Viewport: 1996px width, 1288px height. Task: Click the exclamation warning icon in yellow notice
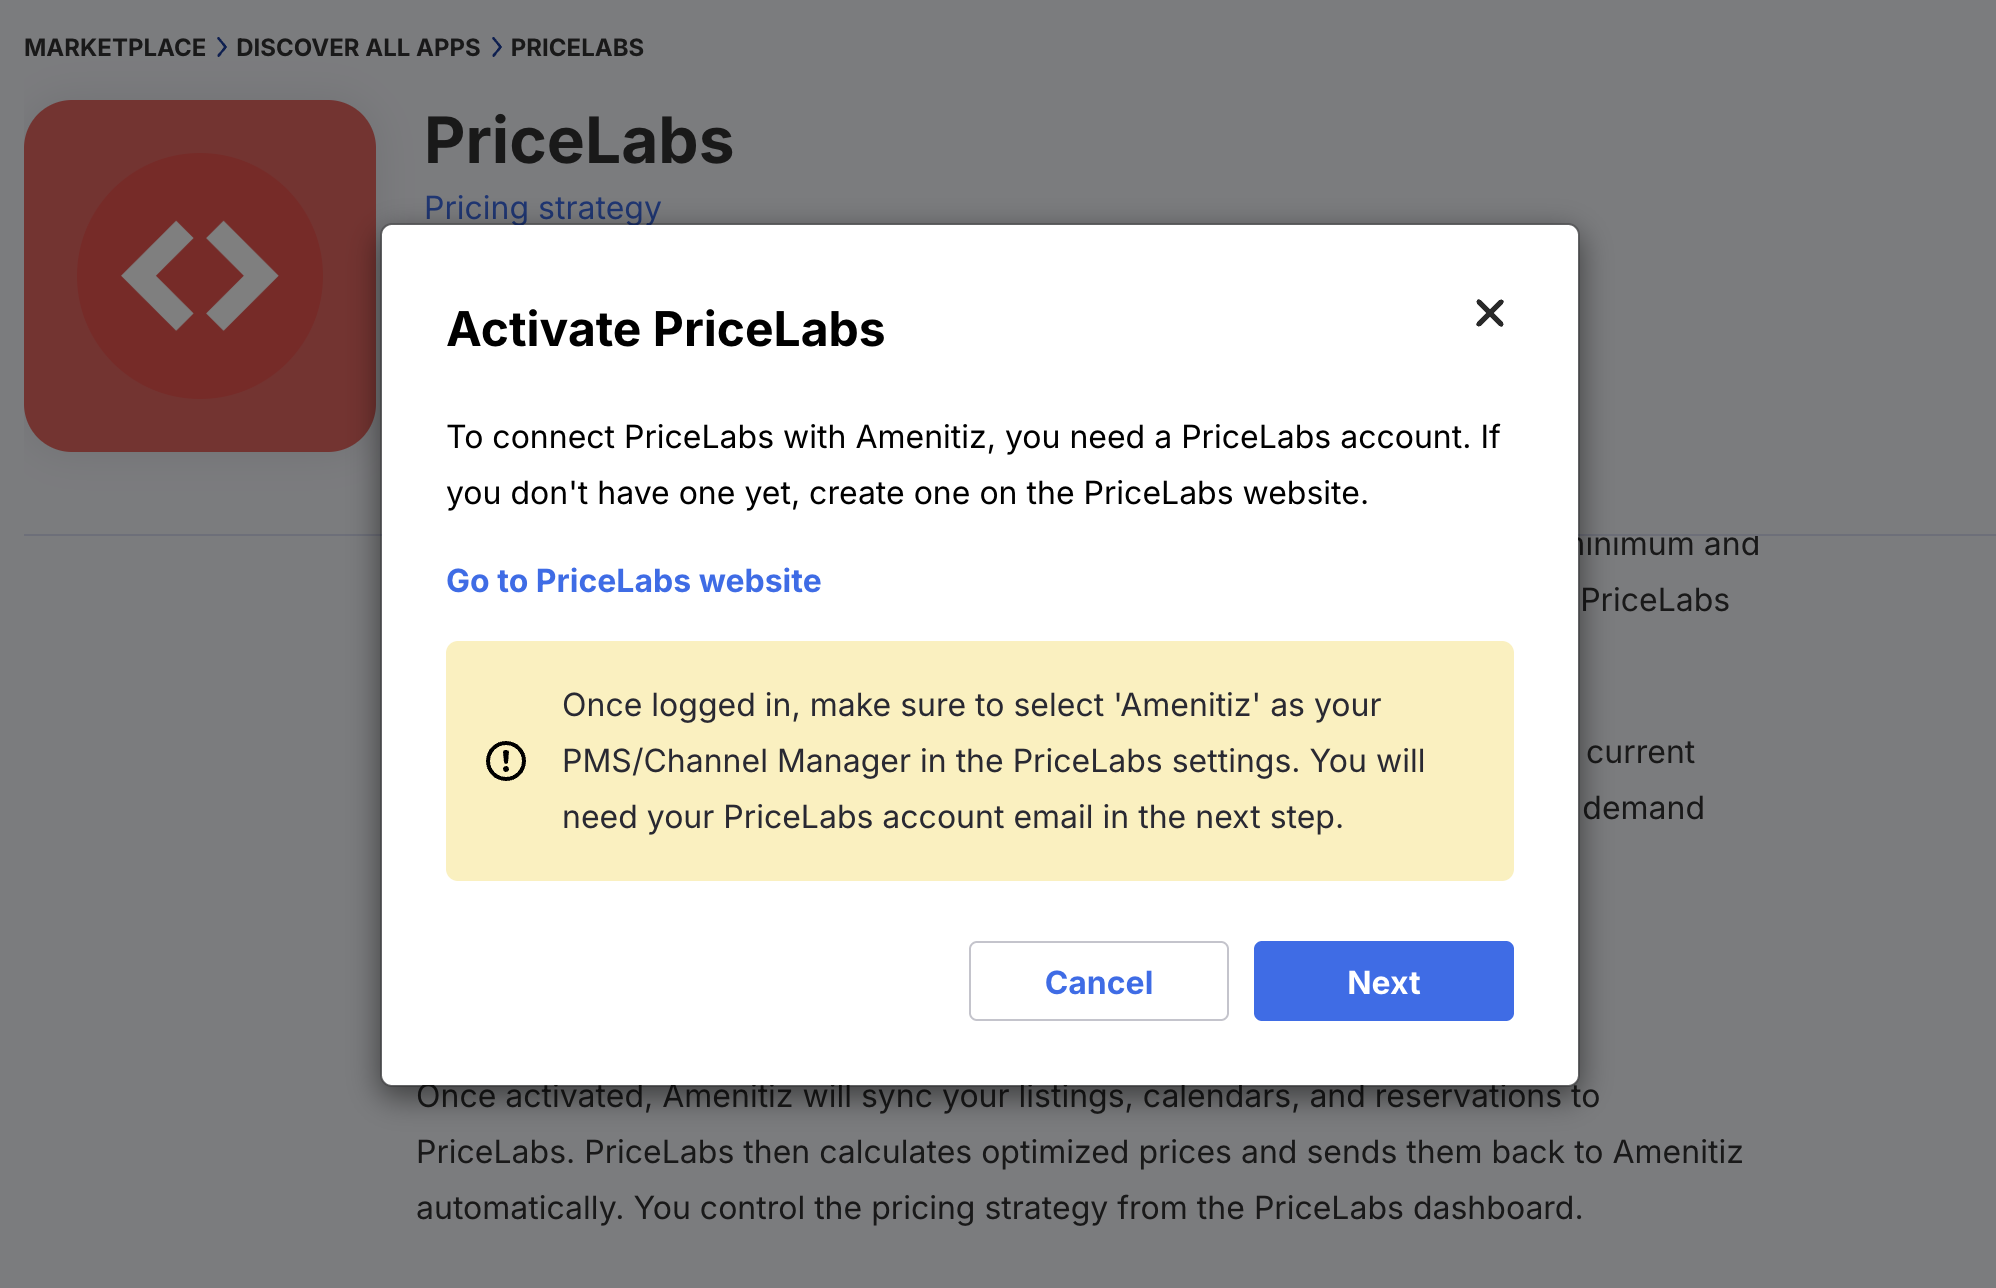point(506,761)
